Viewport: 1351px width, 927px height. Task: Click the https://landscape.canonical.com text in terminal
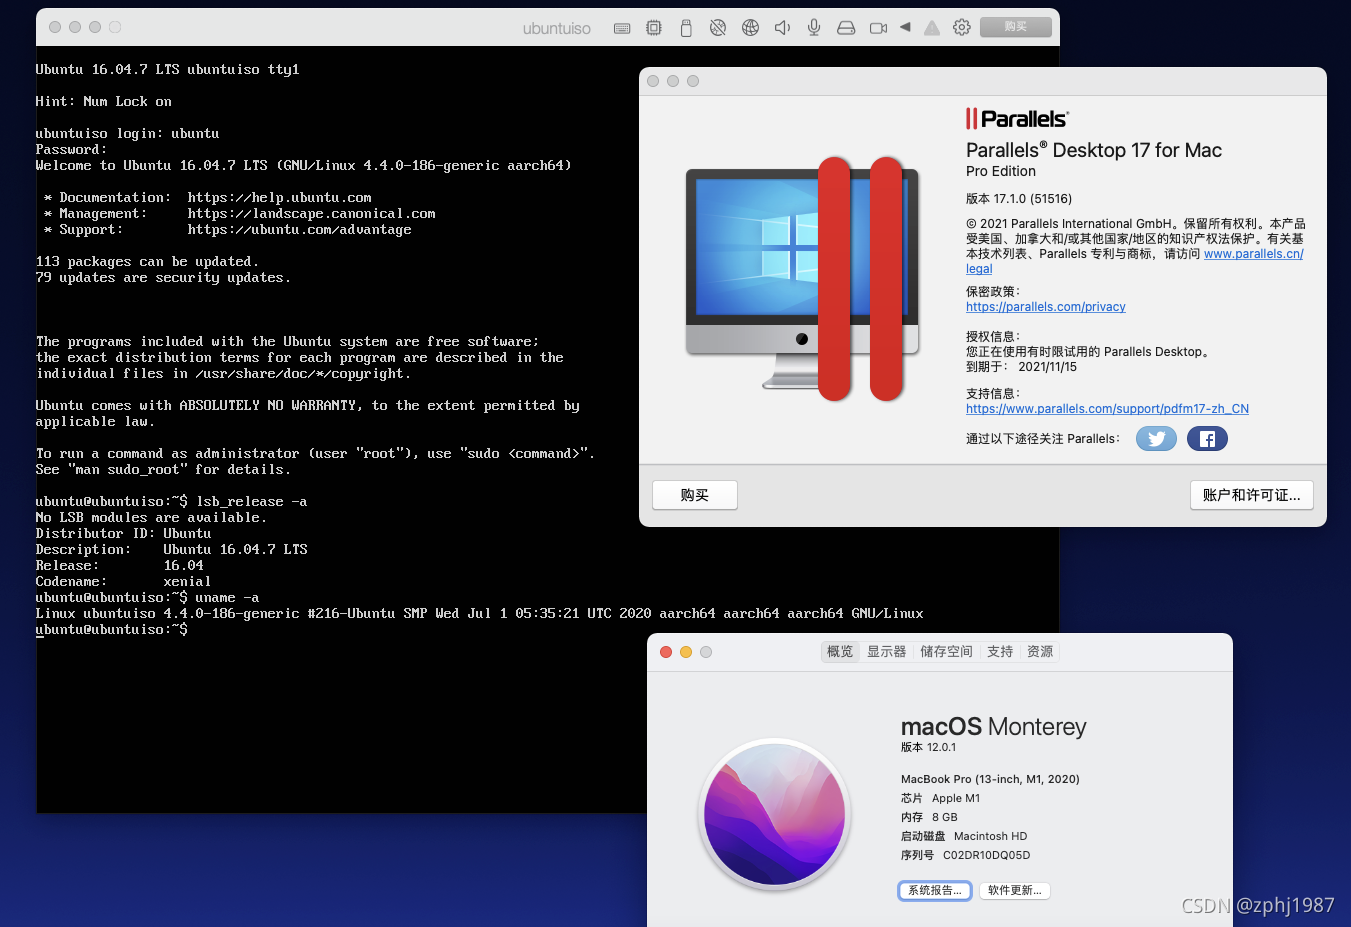tap(311, 214)
